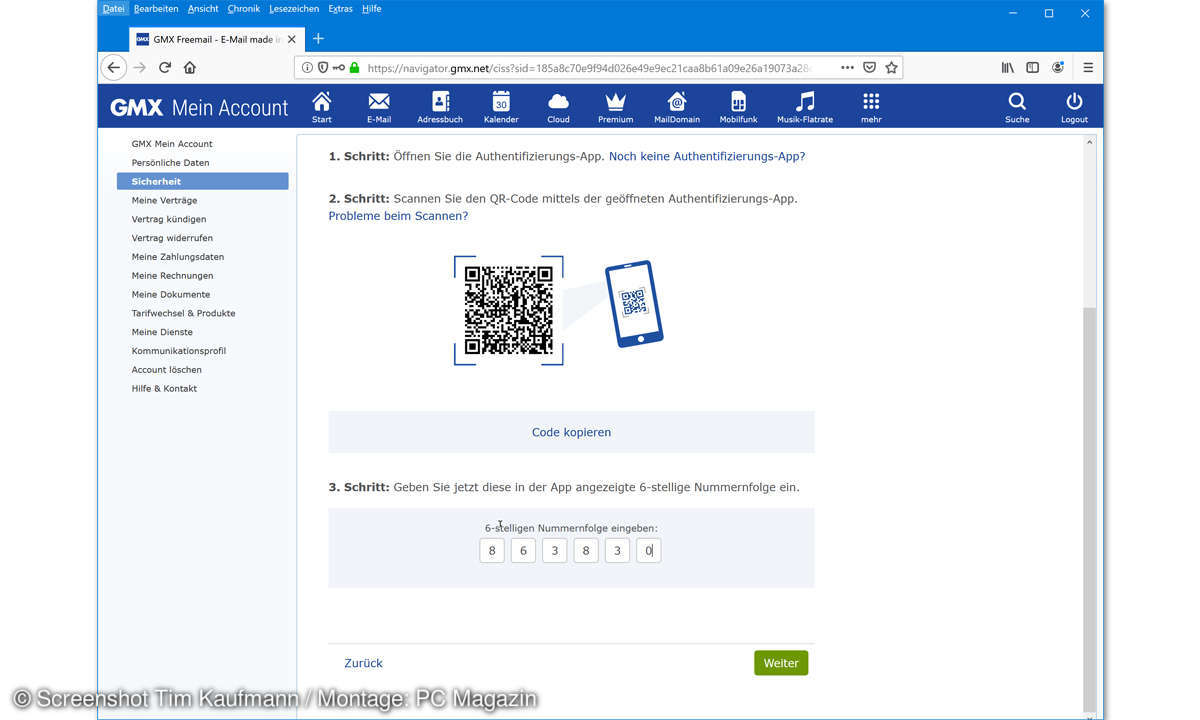
Task: Click the browser home button
Action: click(x=190, y=68)
